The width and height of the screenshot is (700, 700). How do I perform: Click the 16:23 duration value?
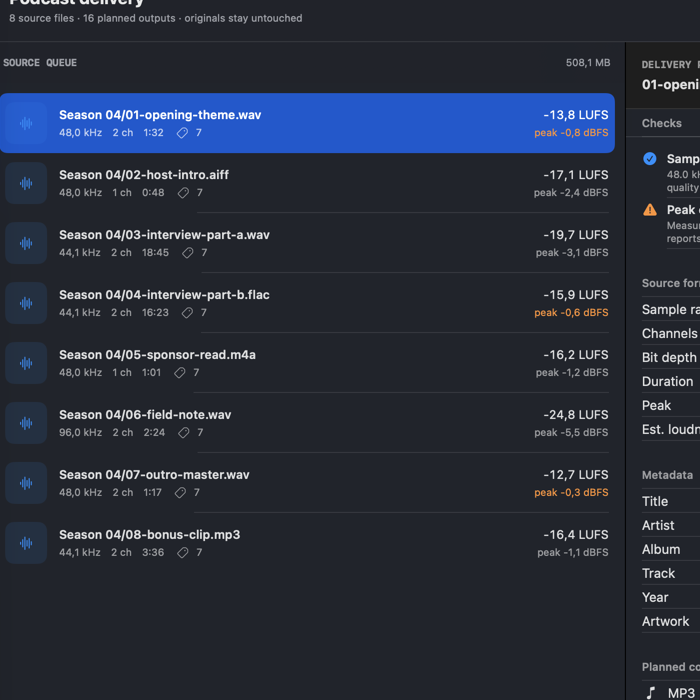[155, 312]
